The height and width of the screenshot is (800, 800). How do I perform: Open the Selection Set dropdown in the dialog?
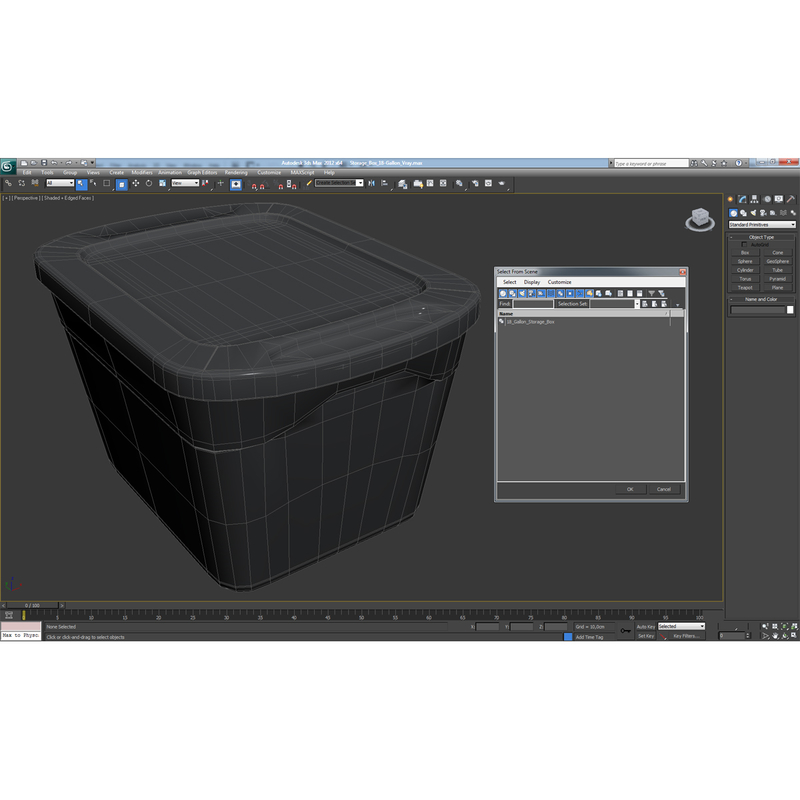637,303
